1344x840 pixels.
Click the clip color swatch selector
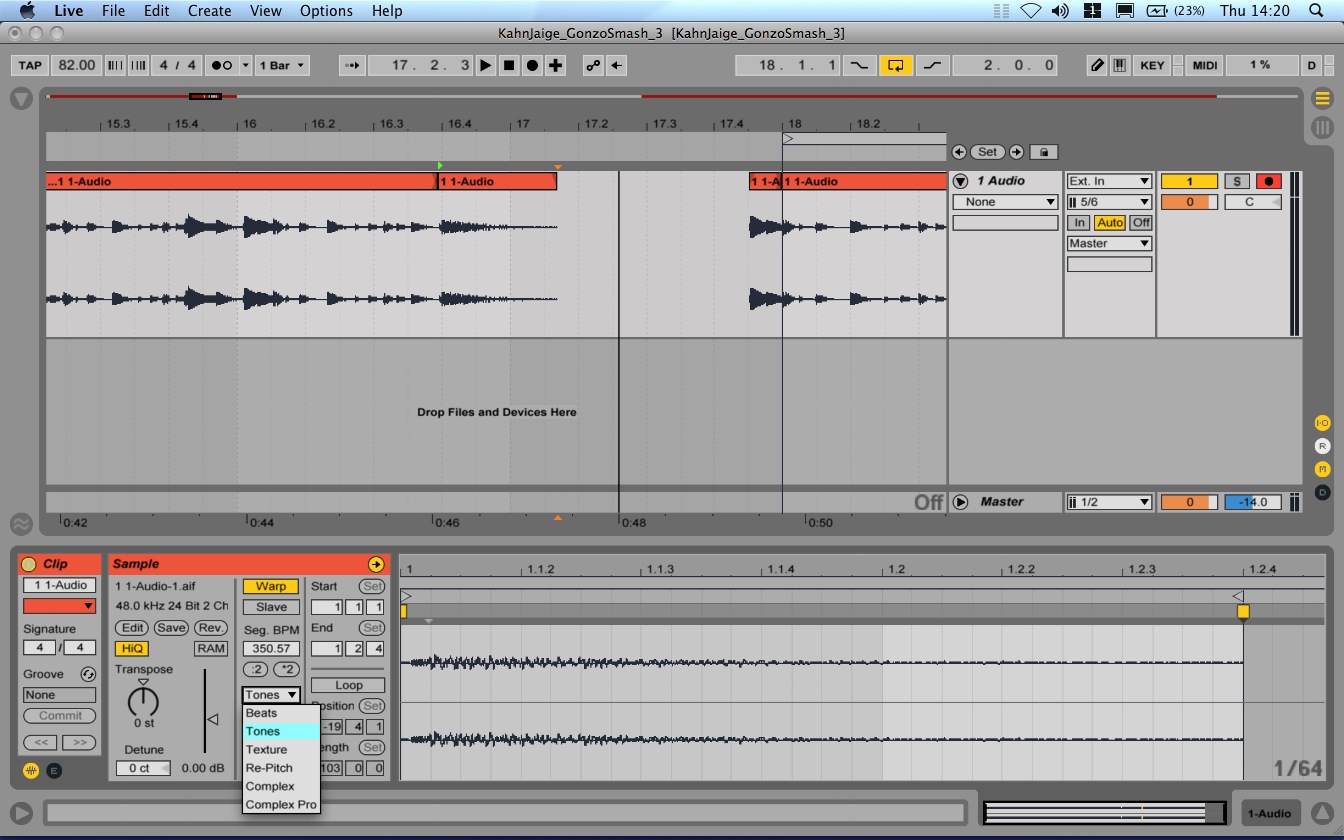click(59, 606)
